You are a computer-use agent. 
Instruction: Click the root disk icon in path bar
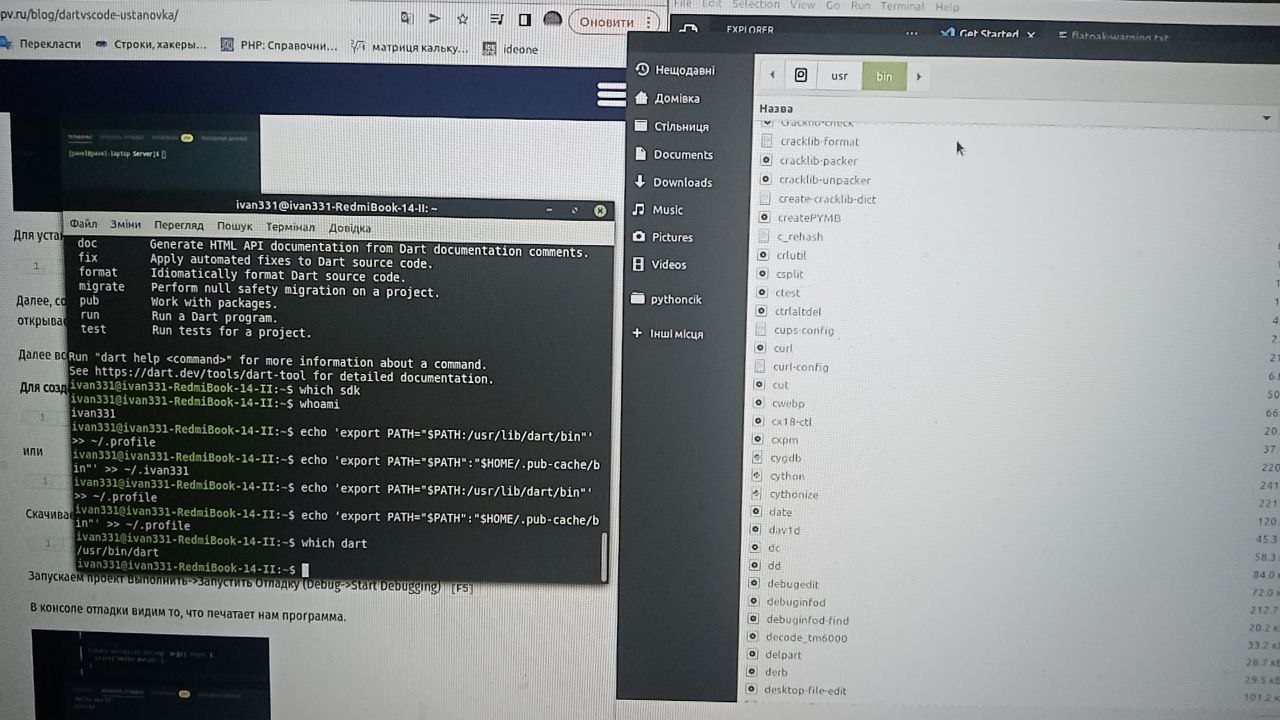pyautogui.click(x=801, y=75)
